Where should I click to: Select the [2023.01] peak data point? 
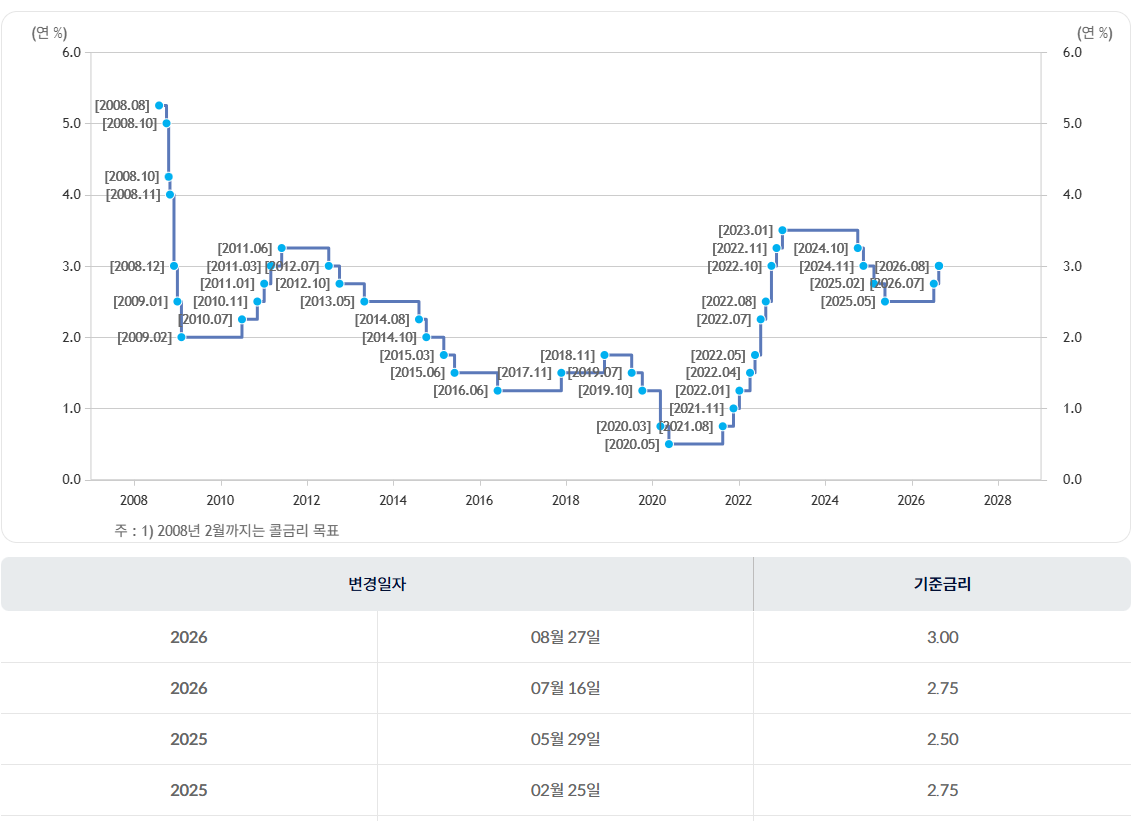782,230
